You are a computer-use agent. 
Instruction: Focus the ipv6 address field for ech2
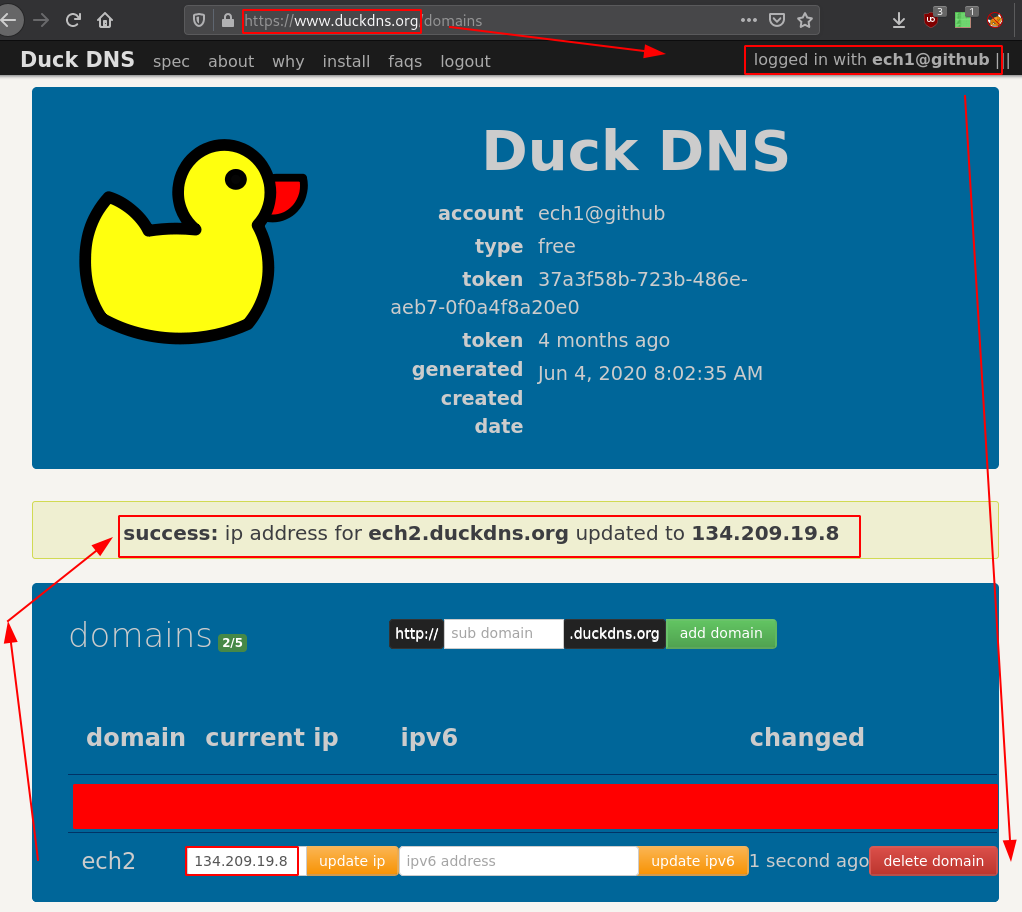(x=519, y=861)
